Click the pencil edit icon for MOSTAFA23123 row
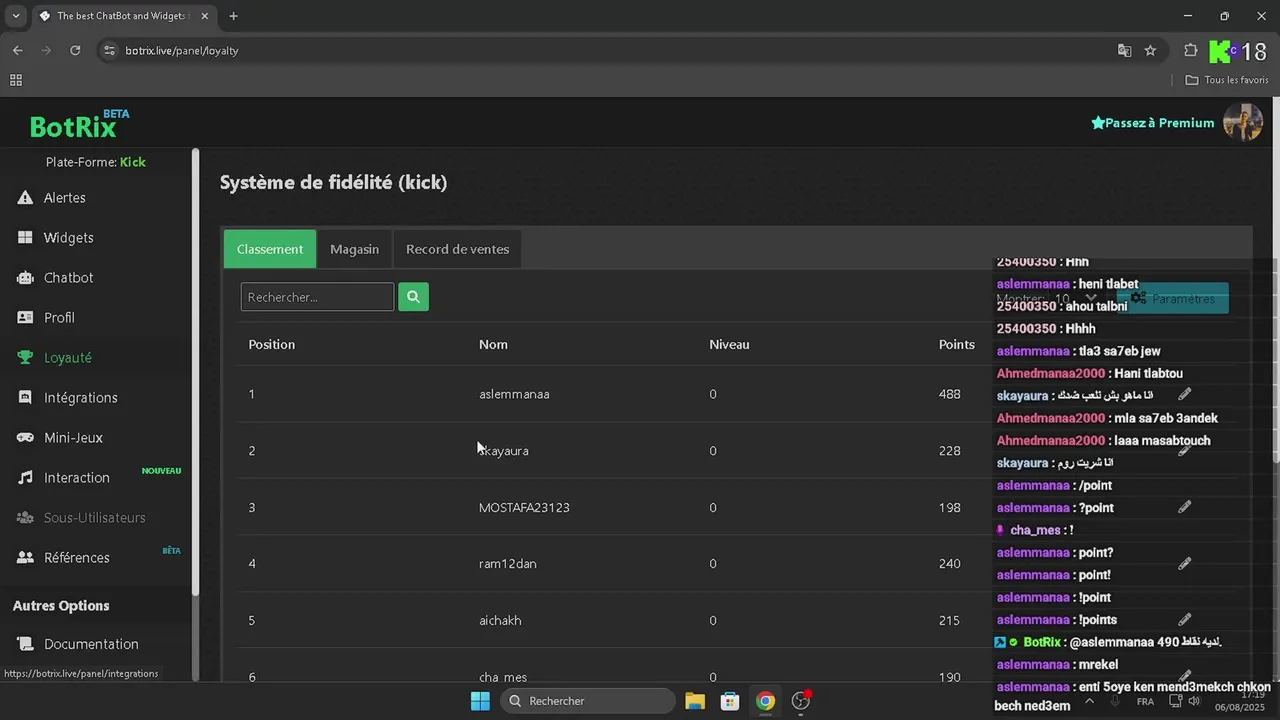Image resolution: width=1280 pixels, height=720 pixels. pos(1184,507)
